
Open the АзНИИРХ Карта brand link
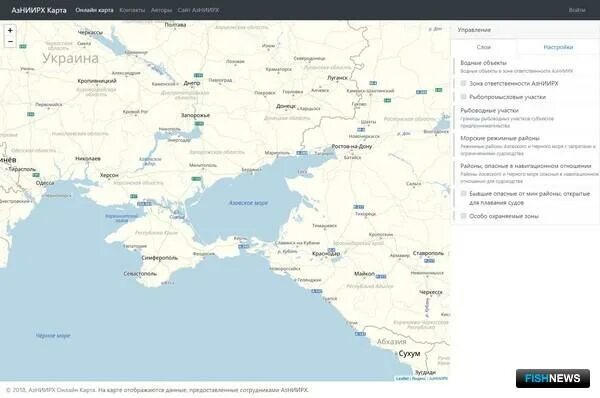(x=39, y=10)
